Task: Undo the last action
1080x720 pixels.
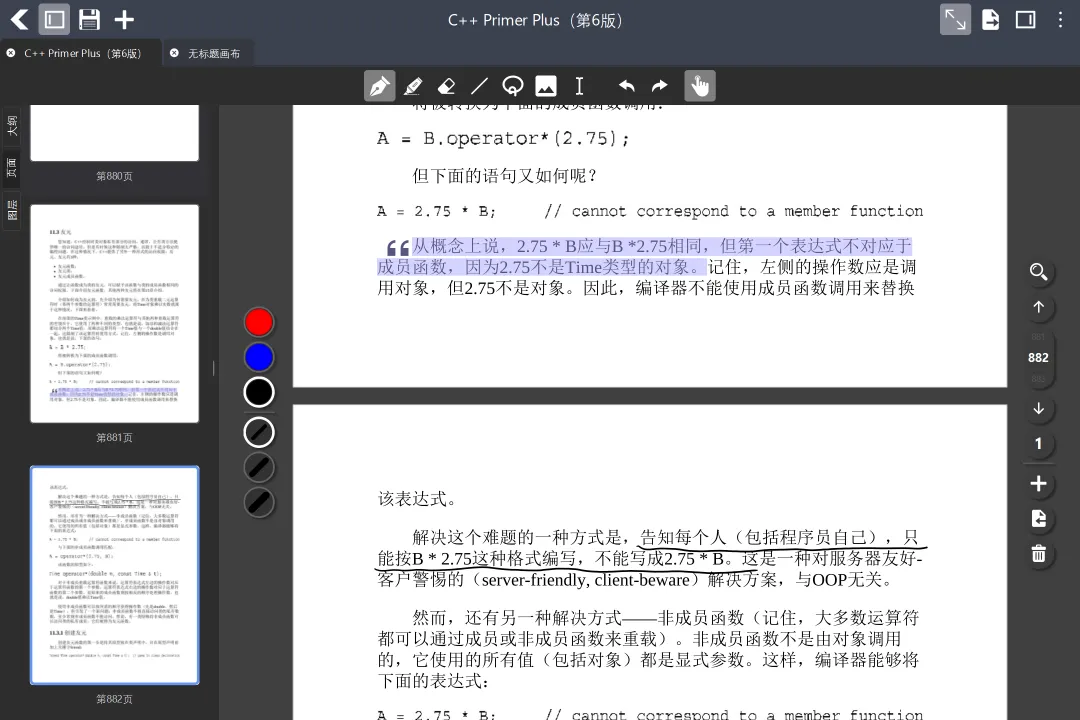Action: pos(626,86)
